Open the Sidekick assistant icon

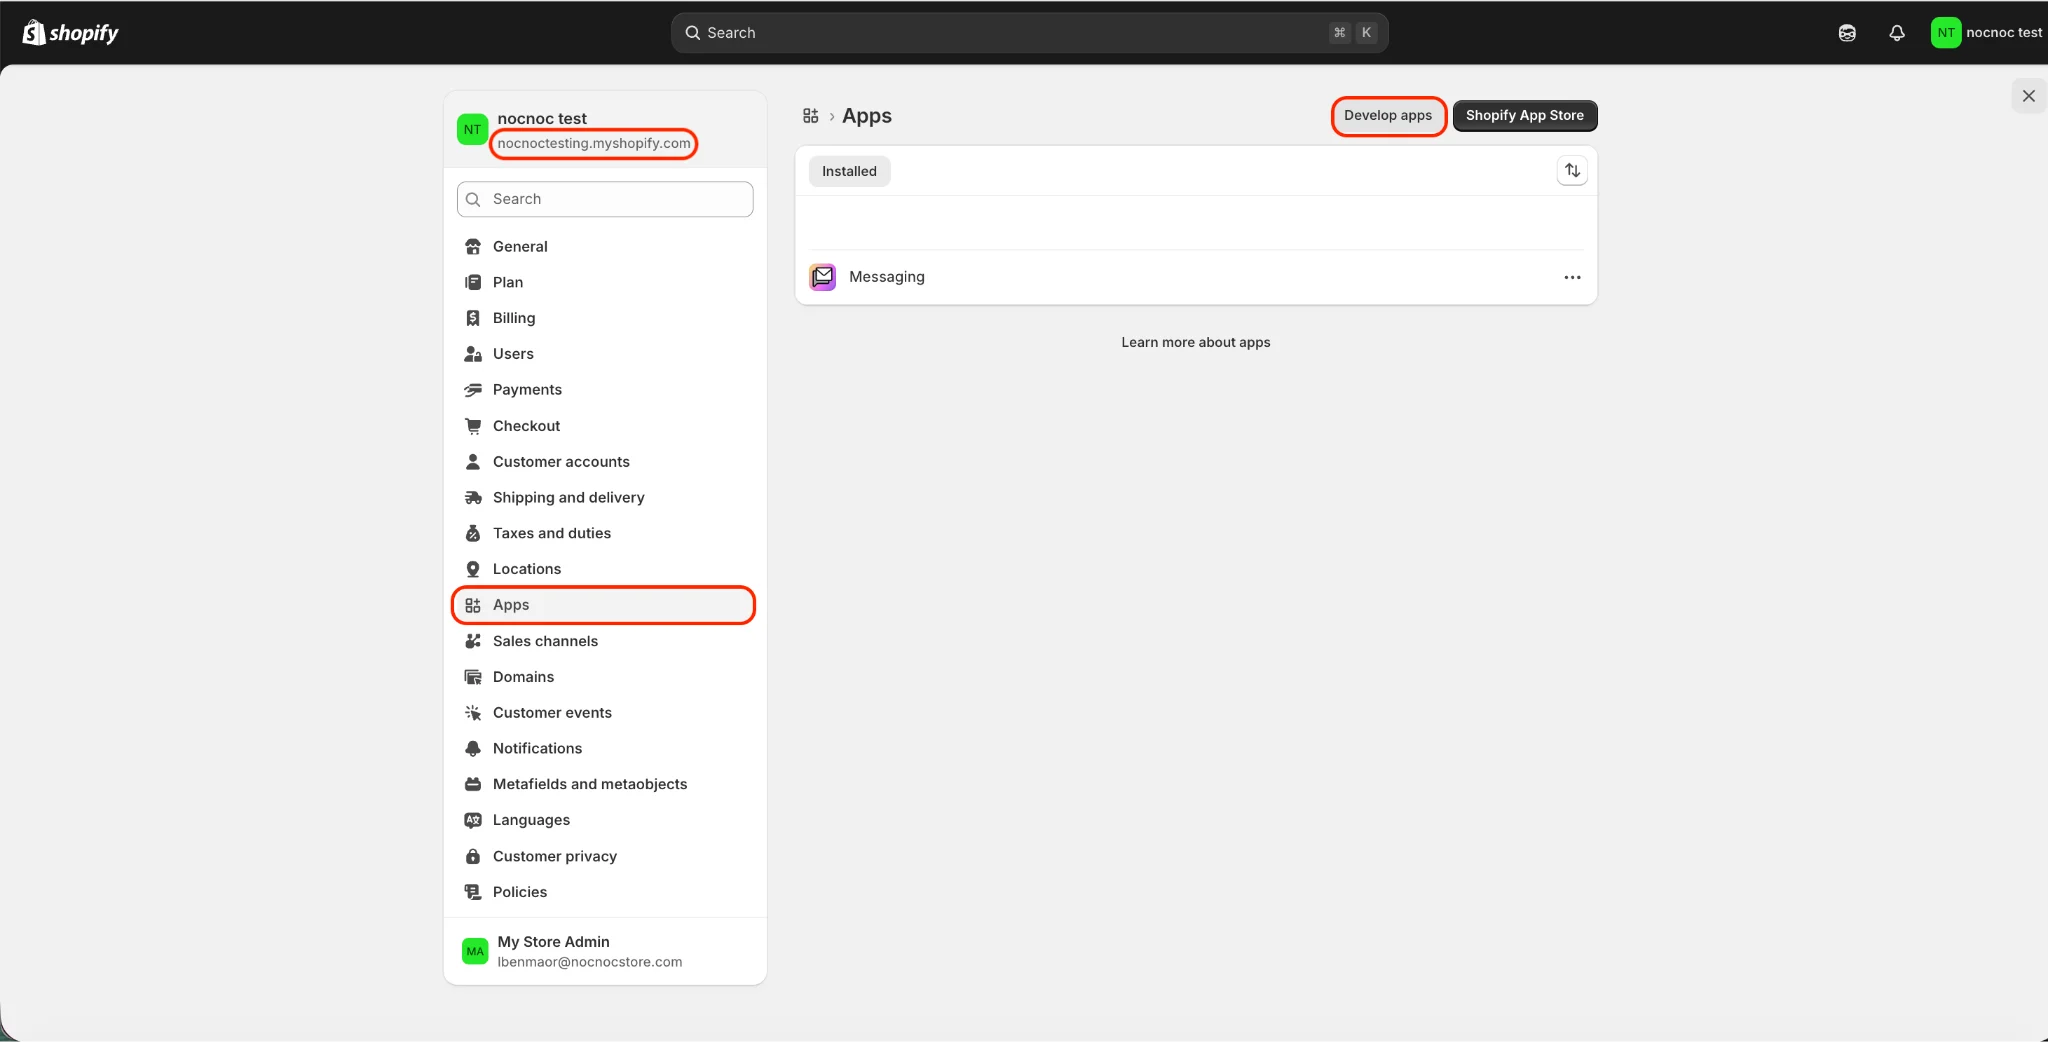[x=1847, y=33]
